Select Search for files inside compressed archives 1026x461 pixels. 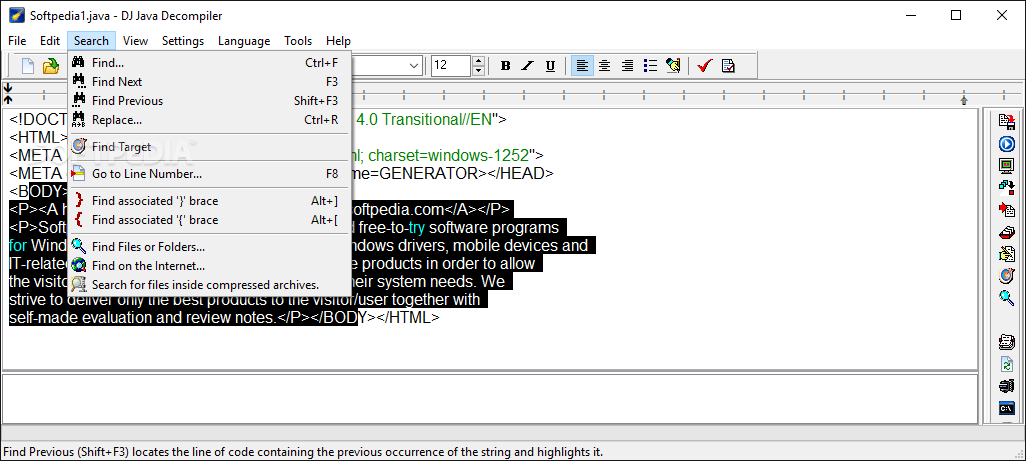(209, 284)
